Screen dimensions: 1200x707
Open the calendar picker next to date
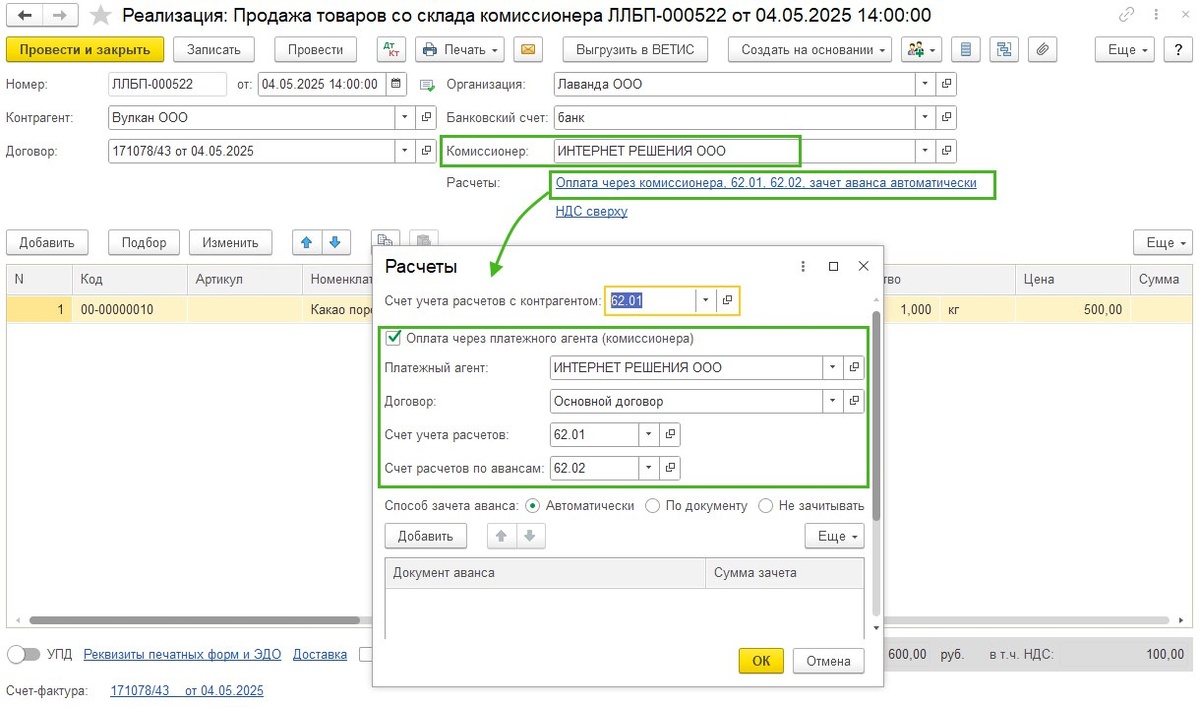click(397, 84)
